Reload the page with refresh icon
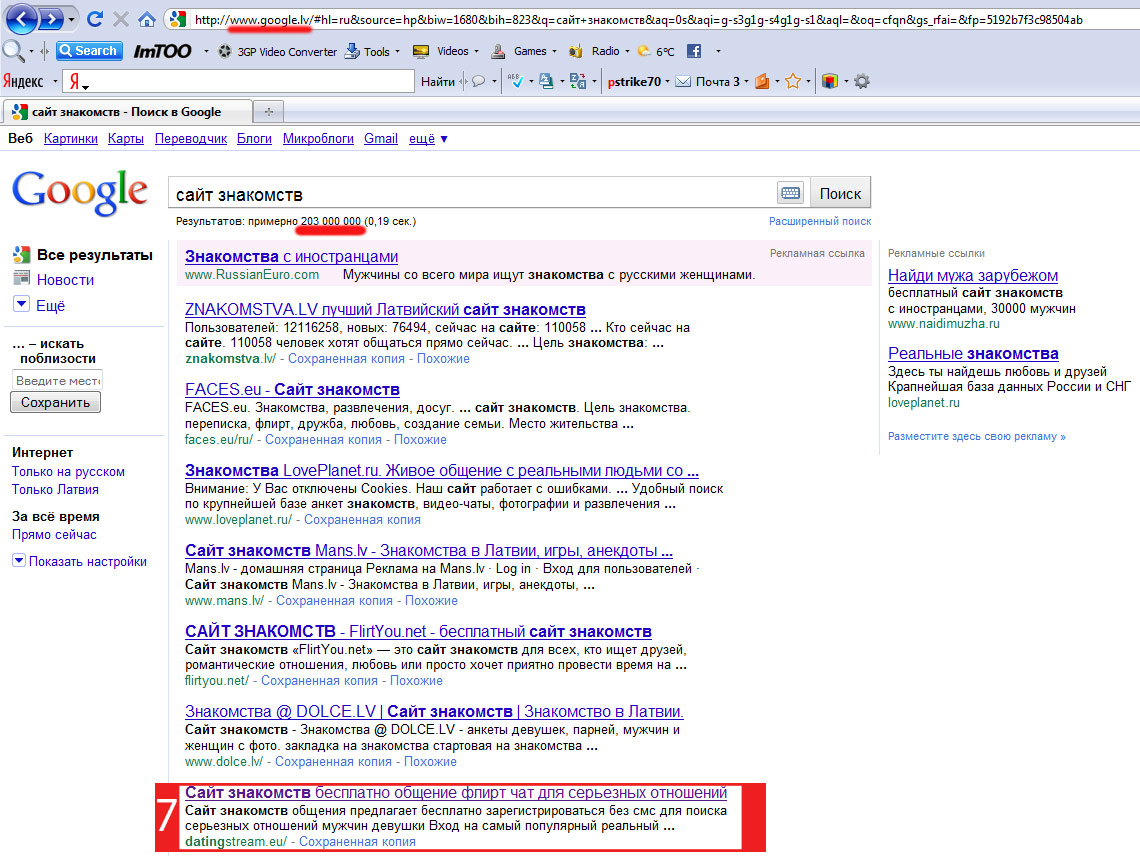Viewport: 1140px width, 856px height. [95, 19]
